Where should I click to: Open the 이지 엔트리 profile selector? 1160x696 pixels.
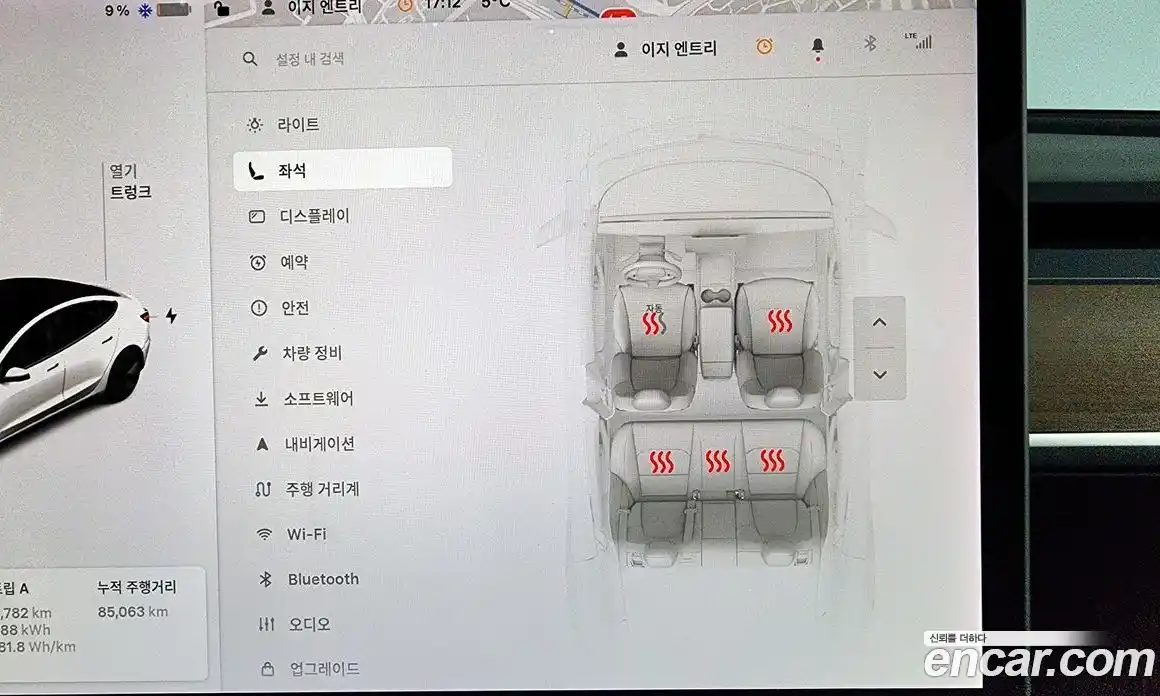tap(666, 49)
